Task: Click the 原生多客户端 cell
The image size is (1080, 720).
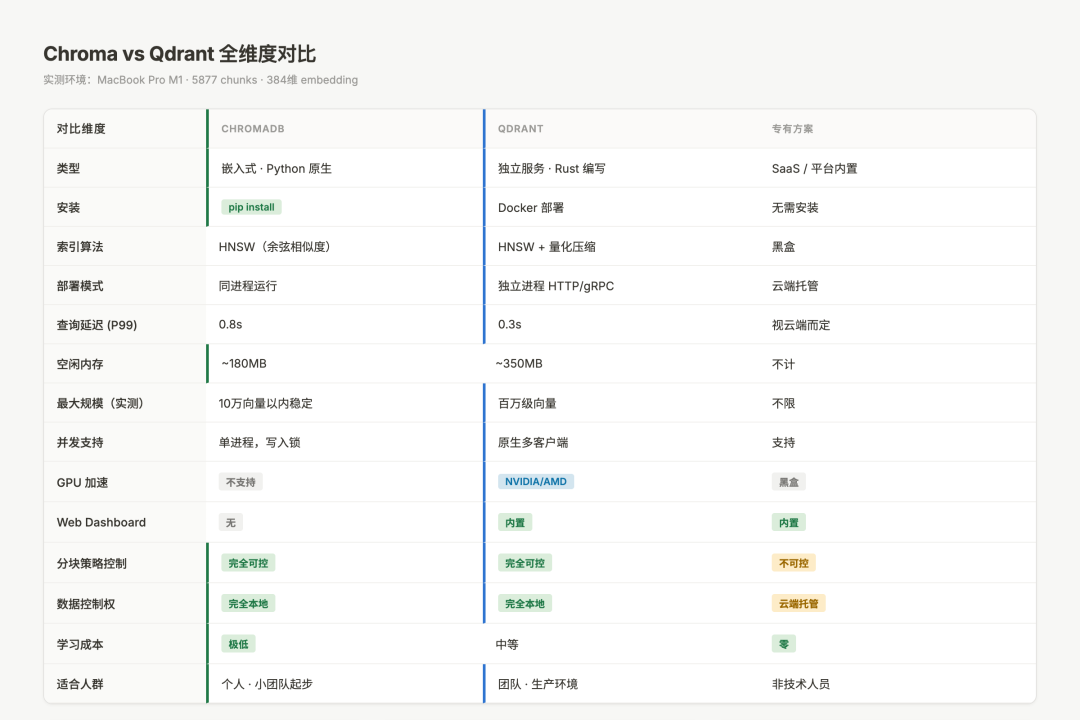Action: pyautogui.click(x=533, y=442)
